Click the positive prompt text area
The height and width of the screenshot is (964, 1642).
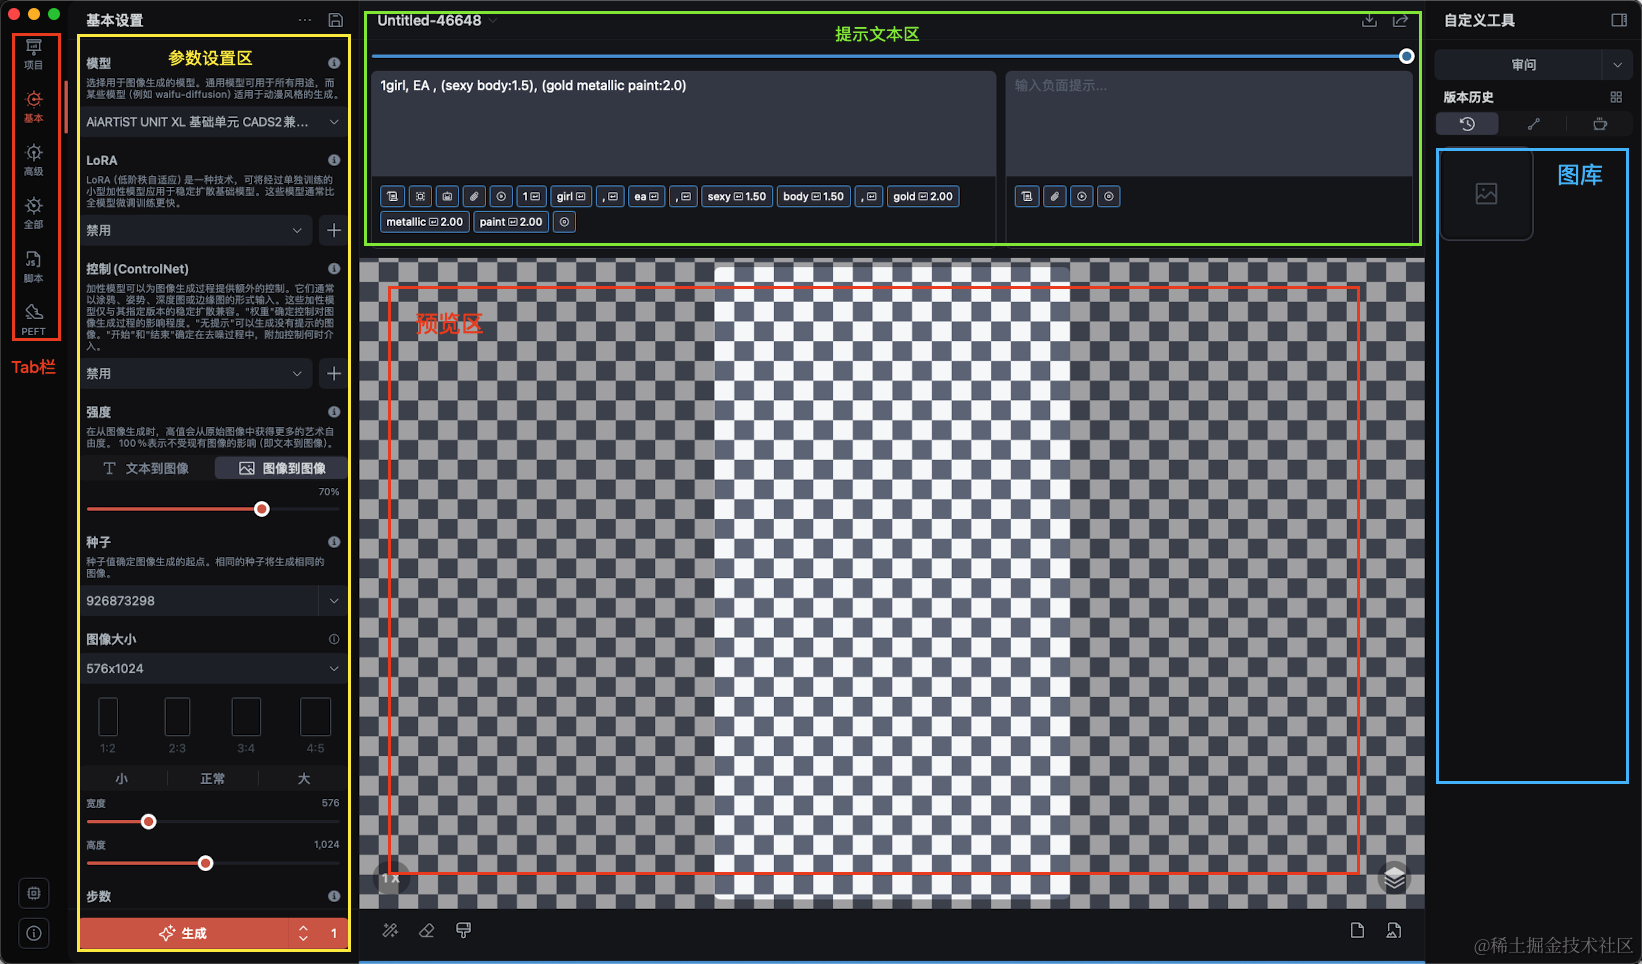pos(683,122)
